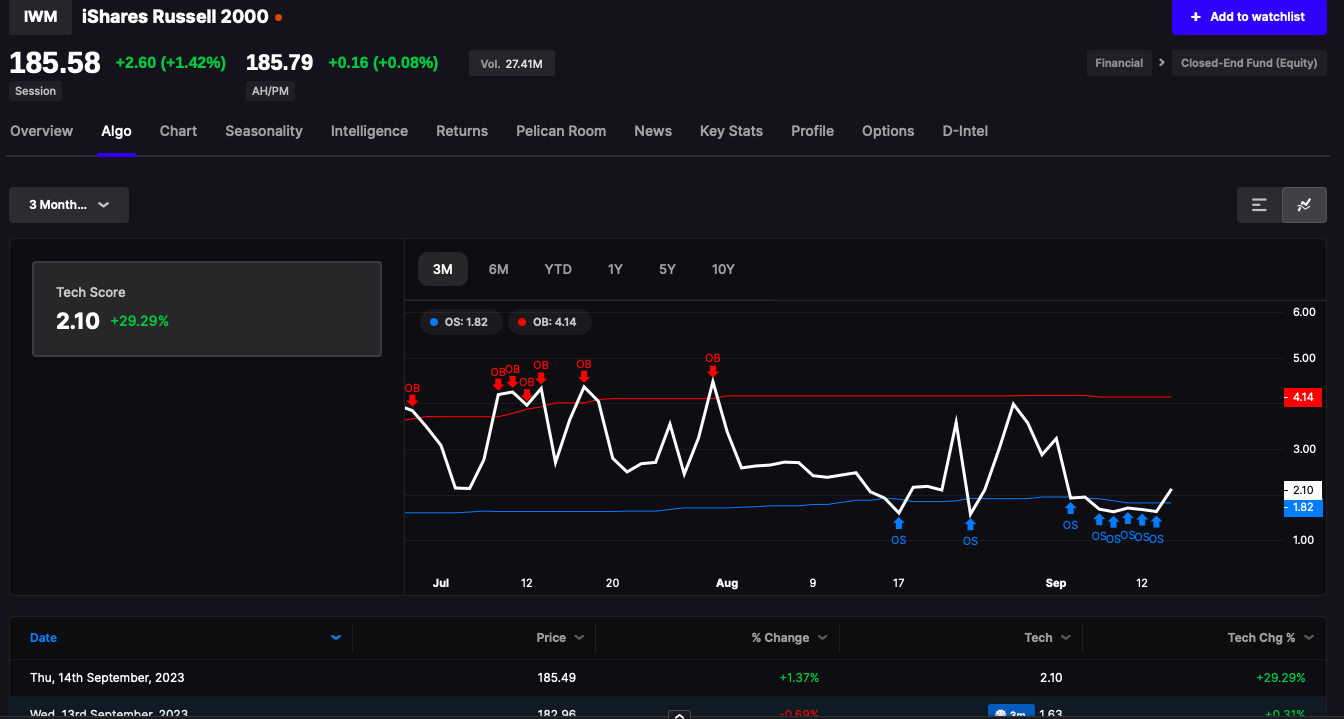The height and width of the screenshot is (719, 1344).
Task: View the Returns tab
Action: pos(462,131)
